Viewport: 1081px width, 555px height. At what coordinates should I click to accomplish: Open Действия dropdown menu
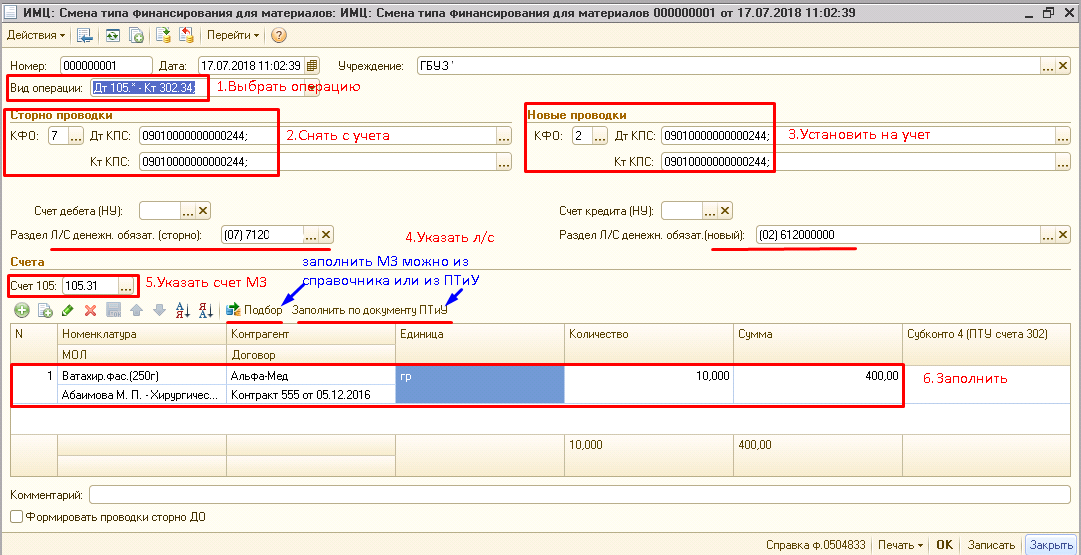[36, 35]
